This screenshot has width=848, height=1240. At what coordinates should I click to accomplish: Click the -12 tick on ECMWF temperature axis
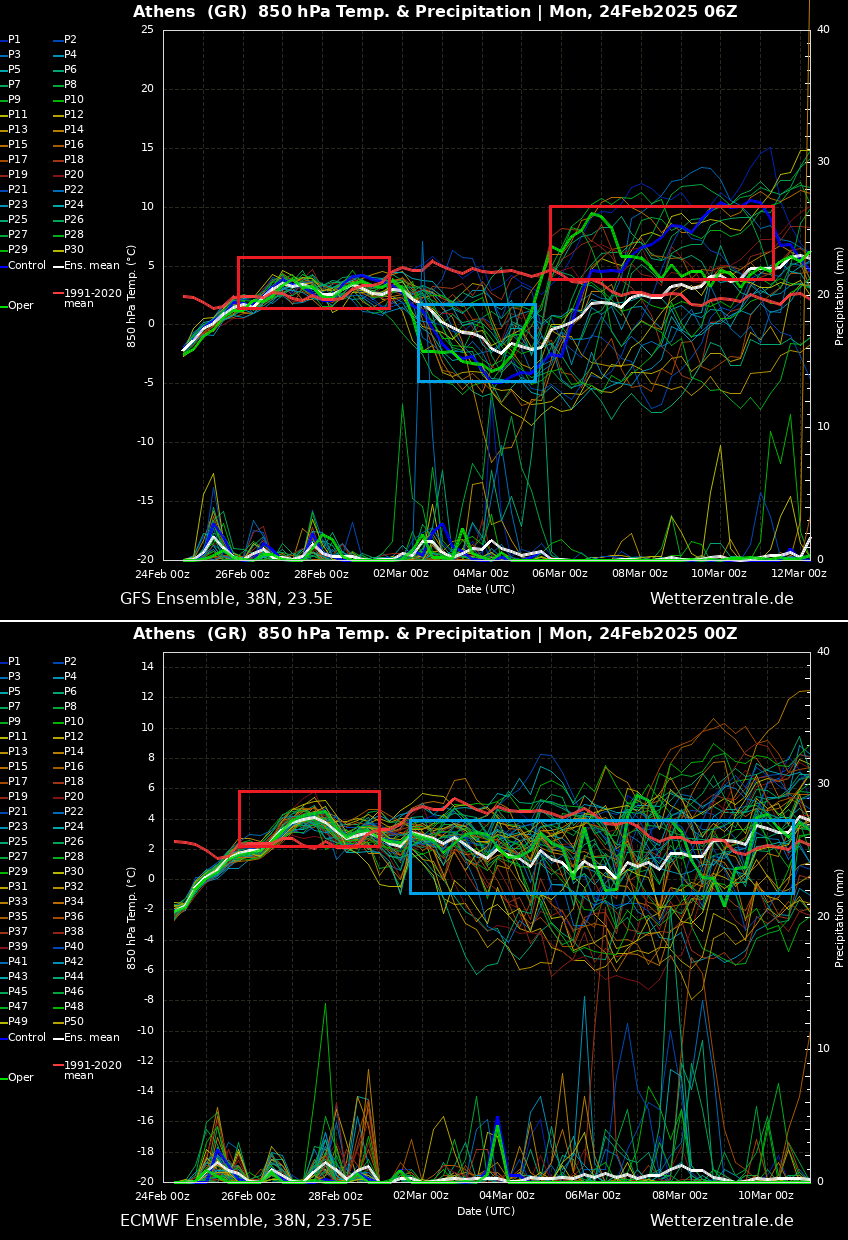point(146,1060)
